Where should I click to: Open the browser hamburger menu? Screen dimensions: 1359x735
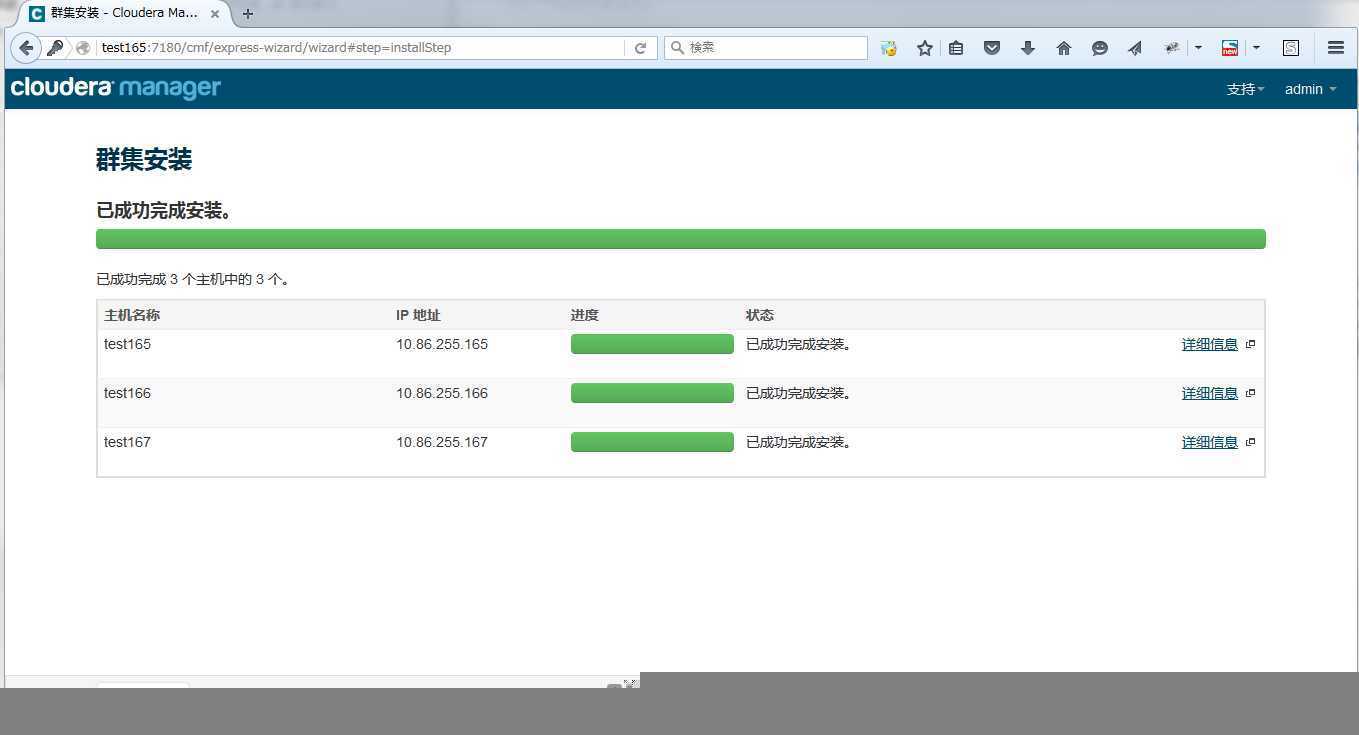point(1335,47)
